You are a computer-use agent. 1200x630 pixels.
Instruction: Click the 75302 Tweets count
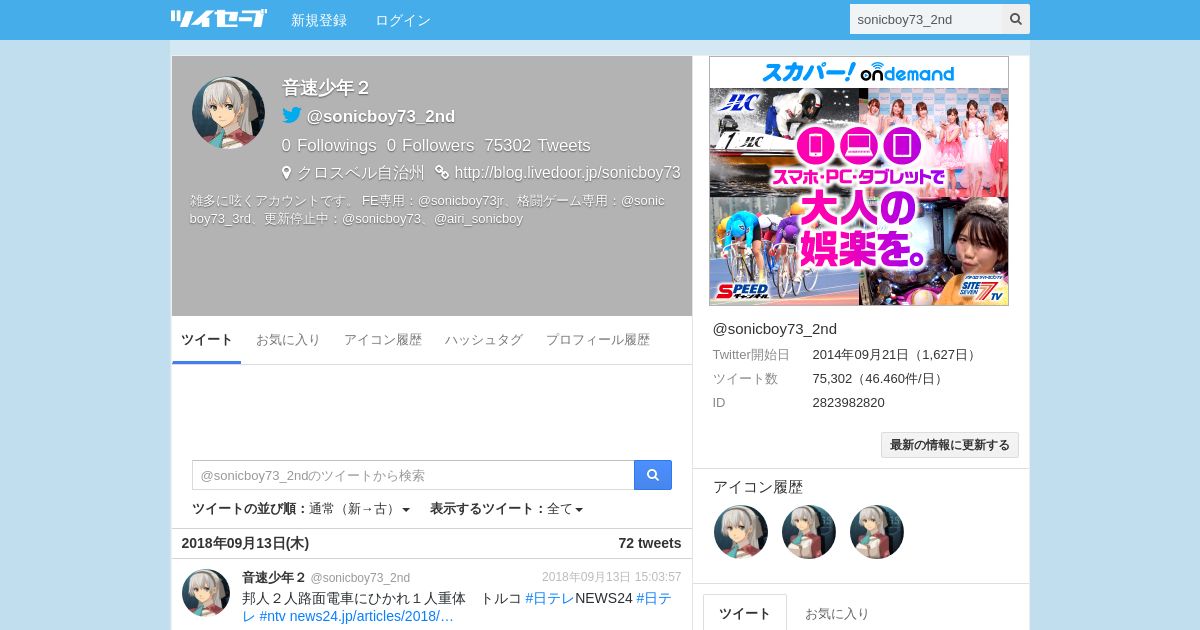click(538, 145)
